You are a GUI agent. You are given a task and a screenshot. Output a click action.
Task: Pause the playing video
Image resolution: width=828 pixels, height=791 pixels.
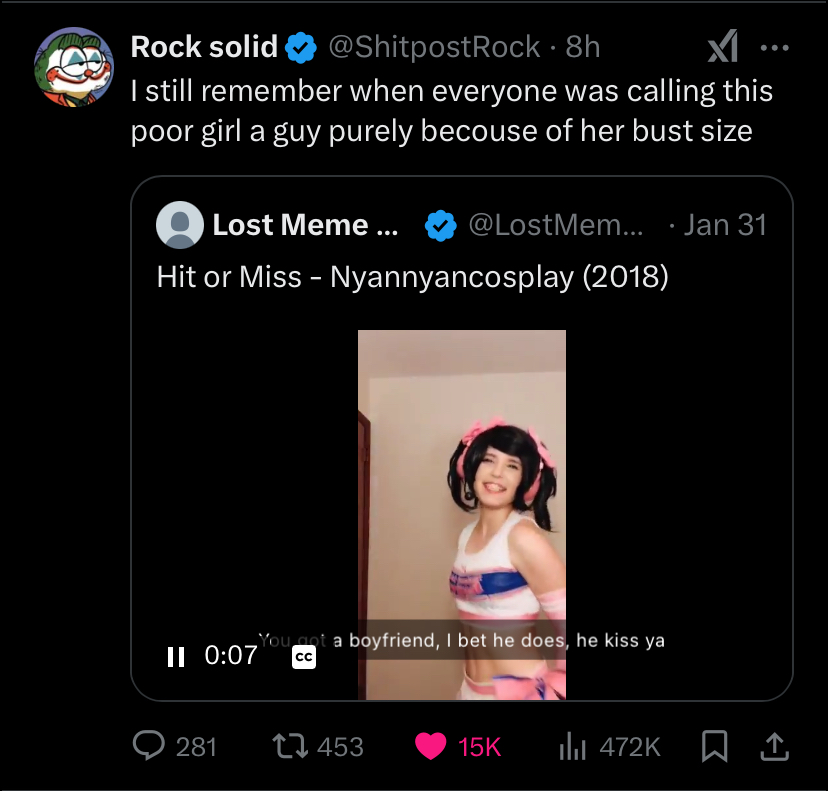click(176, 656)
